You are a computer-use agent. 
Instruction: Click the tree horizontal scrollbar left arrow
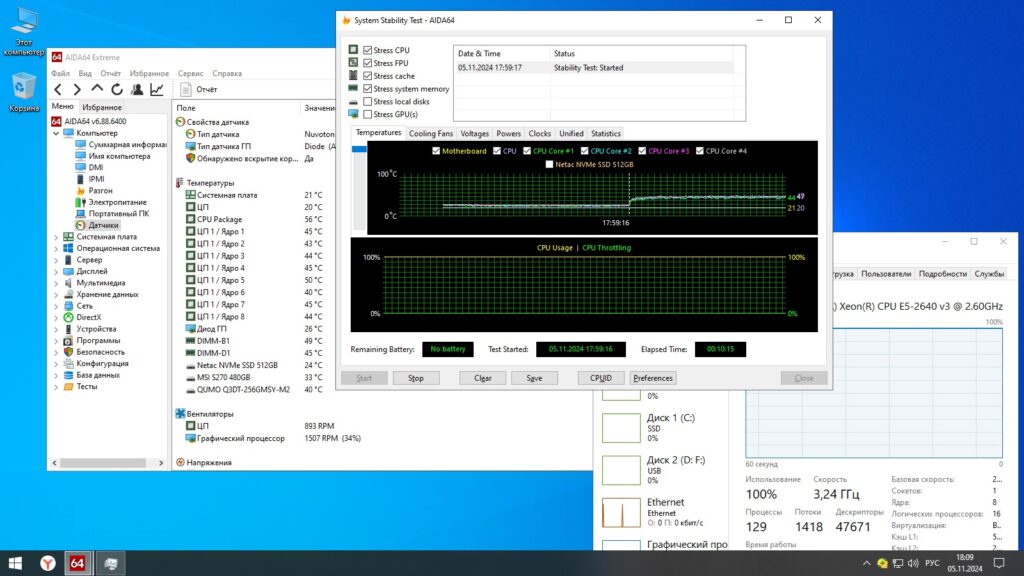[x=55, y=463]
